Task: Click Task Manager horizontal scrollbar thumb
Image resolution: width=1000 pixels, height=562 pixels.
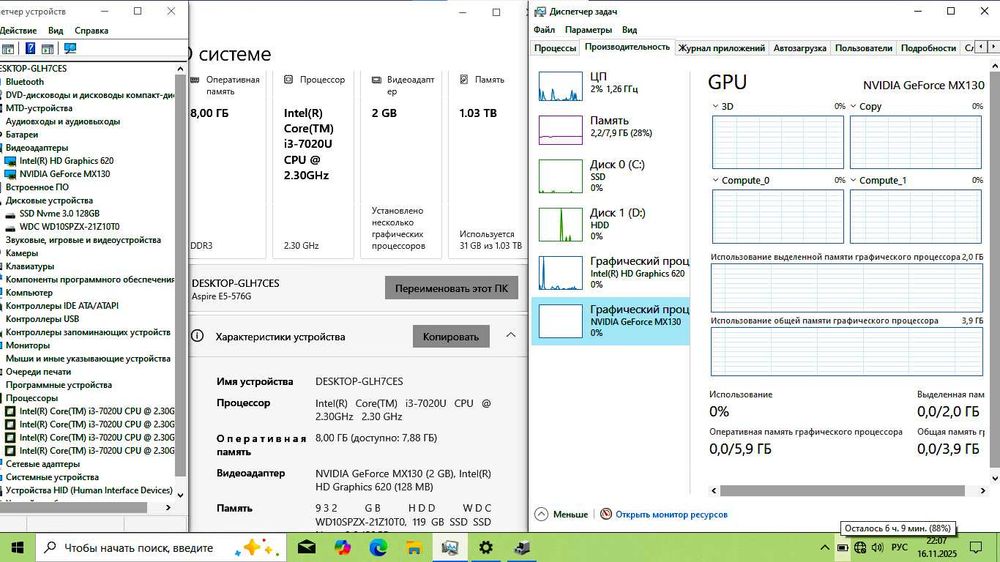Action: [842, 491]
